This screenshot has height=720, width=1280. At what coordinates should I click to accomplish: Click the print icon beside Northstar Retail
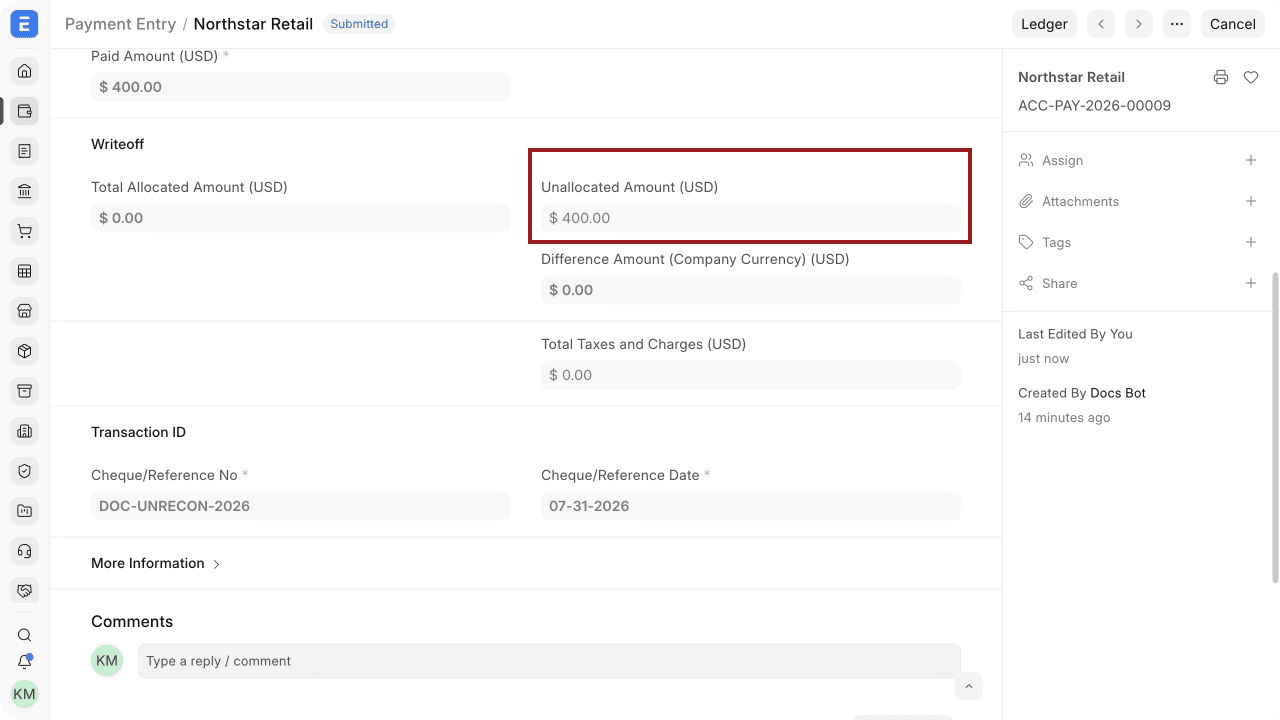pos(1221,77)
